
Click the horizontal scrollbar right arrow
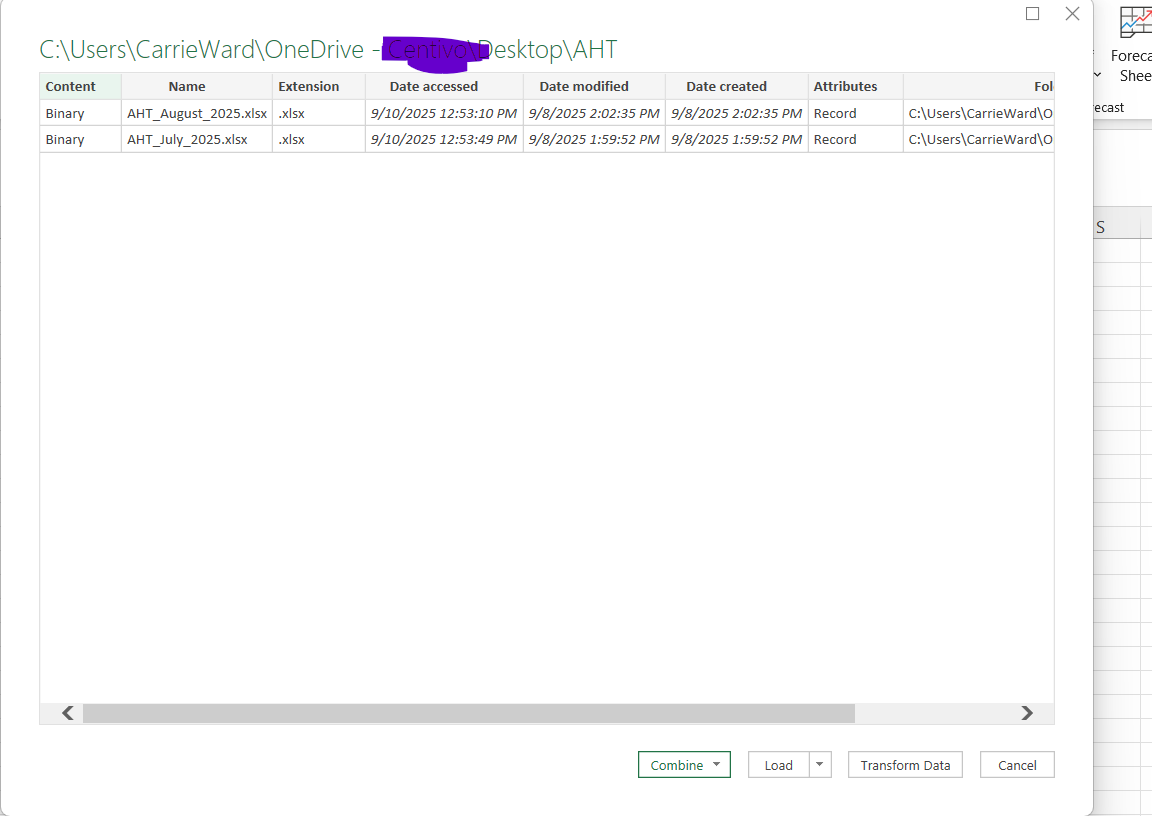point(1026,713)
